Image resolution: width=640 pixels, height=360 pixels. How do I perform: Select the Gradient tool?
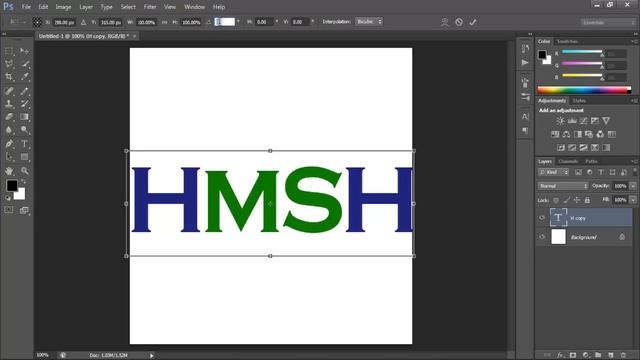click(24, 117)
